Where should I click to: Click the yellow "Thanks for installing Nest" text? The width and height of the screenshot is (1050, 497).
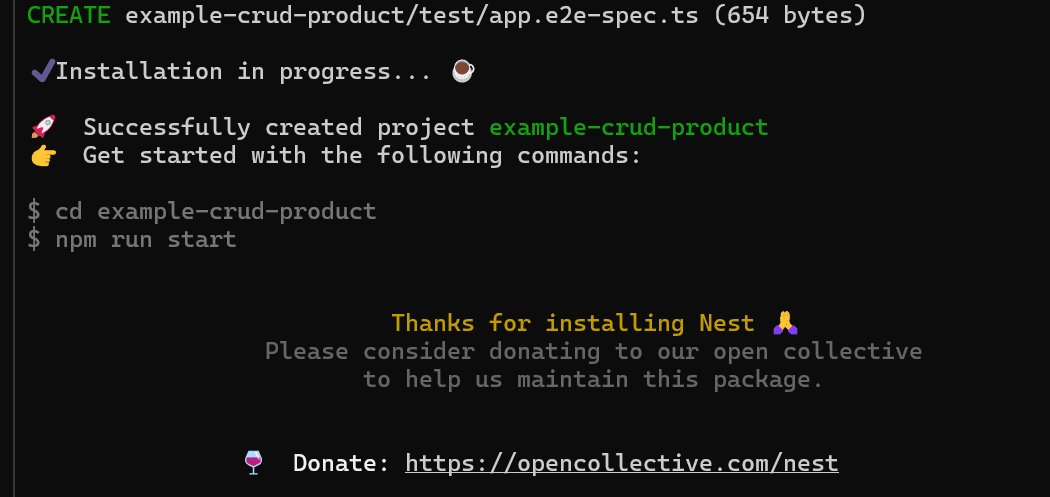572,323
